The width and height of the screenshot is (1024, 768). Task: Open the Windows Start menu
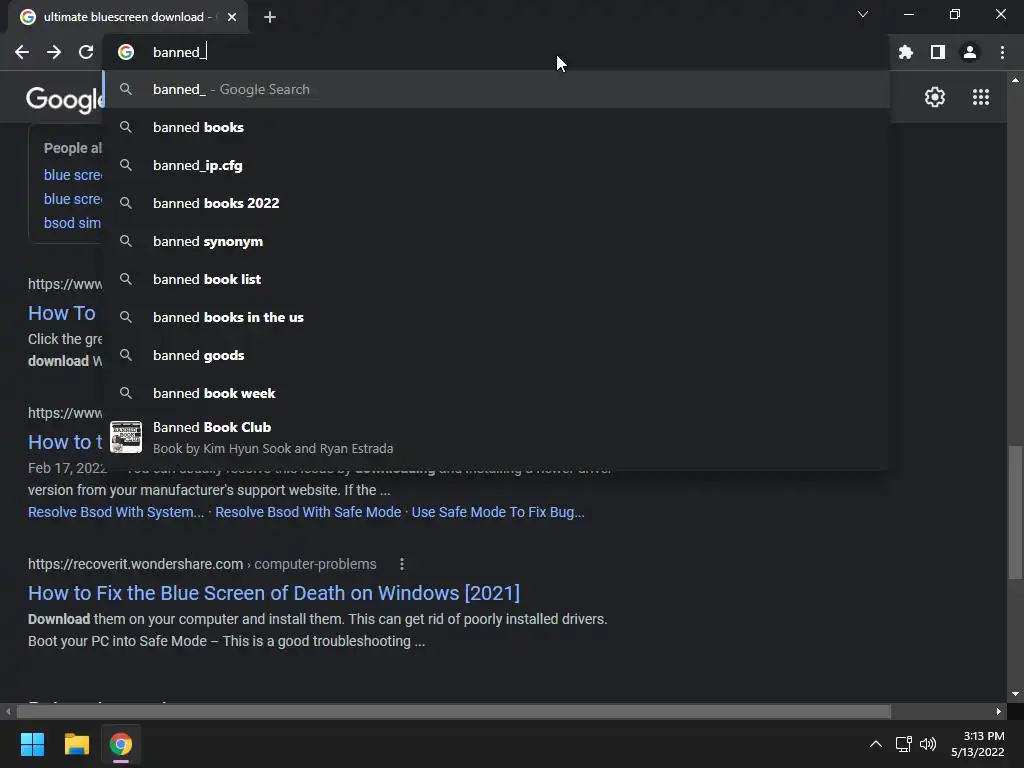click(32, 744)
